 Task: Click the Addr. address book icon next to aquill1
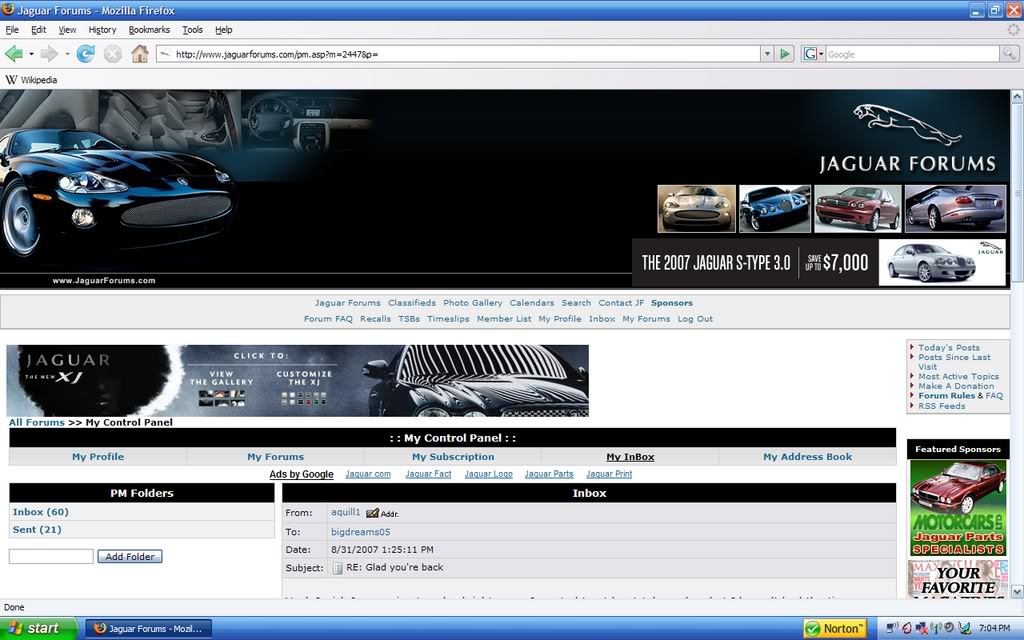[x=382, y=513]
